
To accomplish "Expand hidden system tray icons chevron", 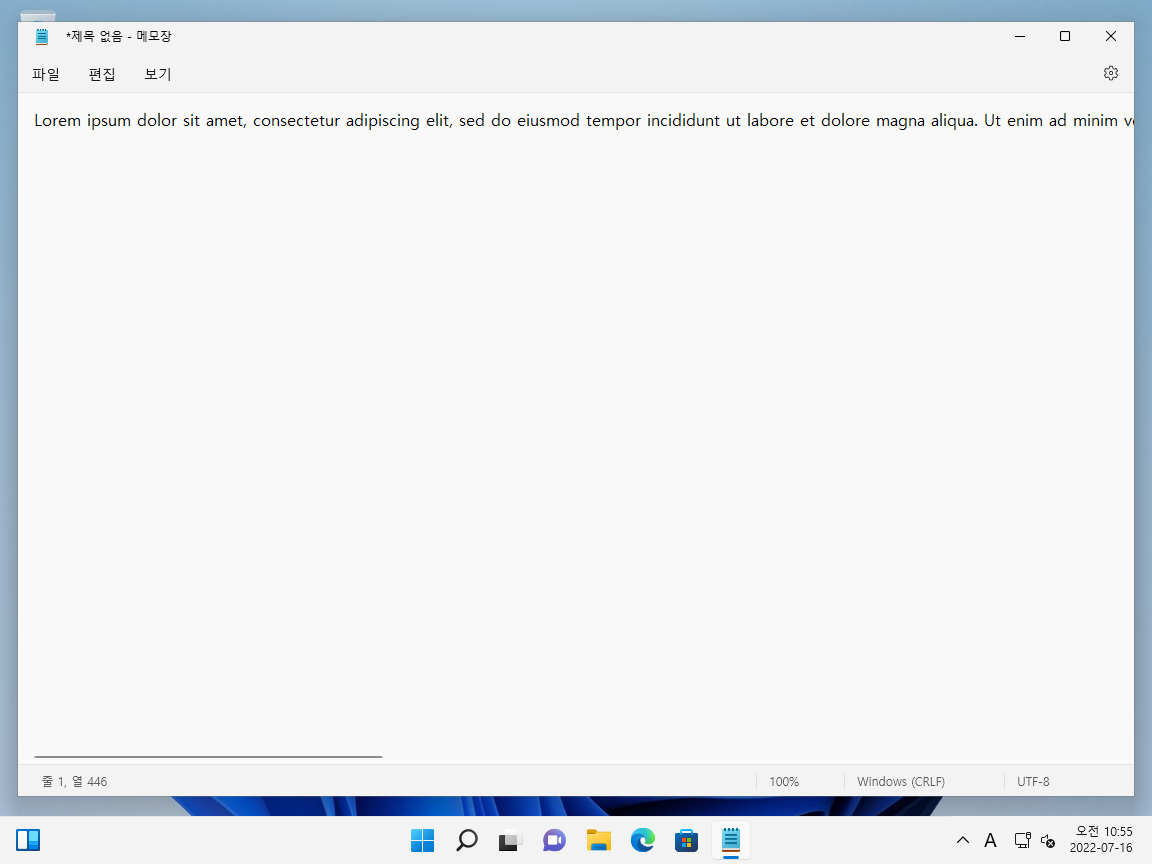I will coord(962,840).
